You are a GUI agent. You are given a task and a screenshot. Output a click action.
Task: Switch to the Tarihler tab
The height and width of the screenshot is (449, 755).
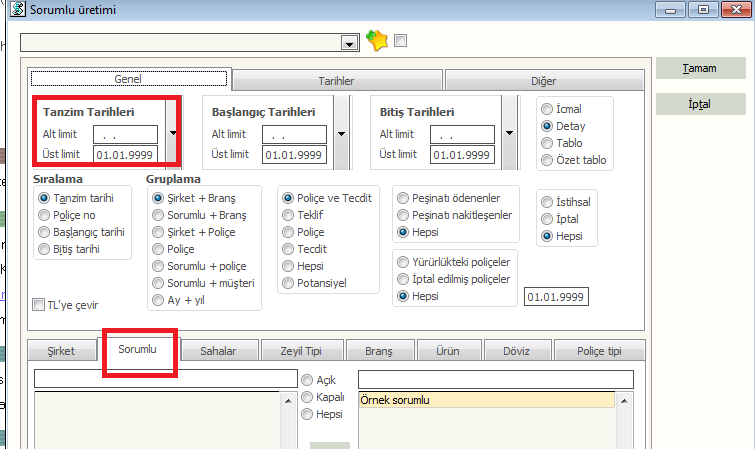click(x=336, y=81)
